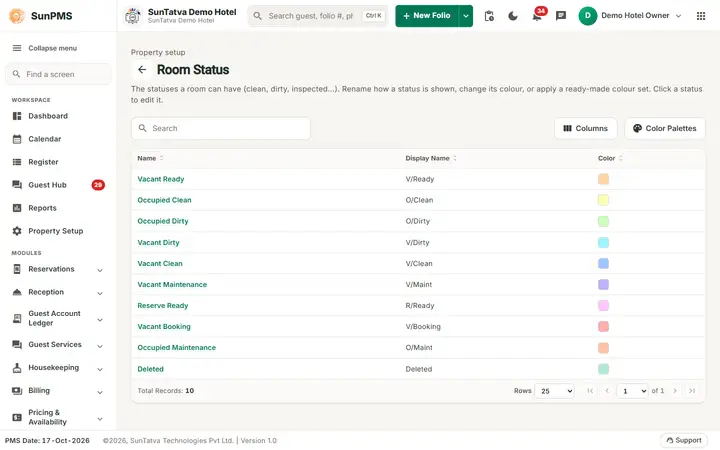Toggle dark mode moon icon
Viewport: 720px width, 450px height.
tap(513, 16)
